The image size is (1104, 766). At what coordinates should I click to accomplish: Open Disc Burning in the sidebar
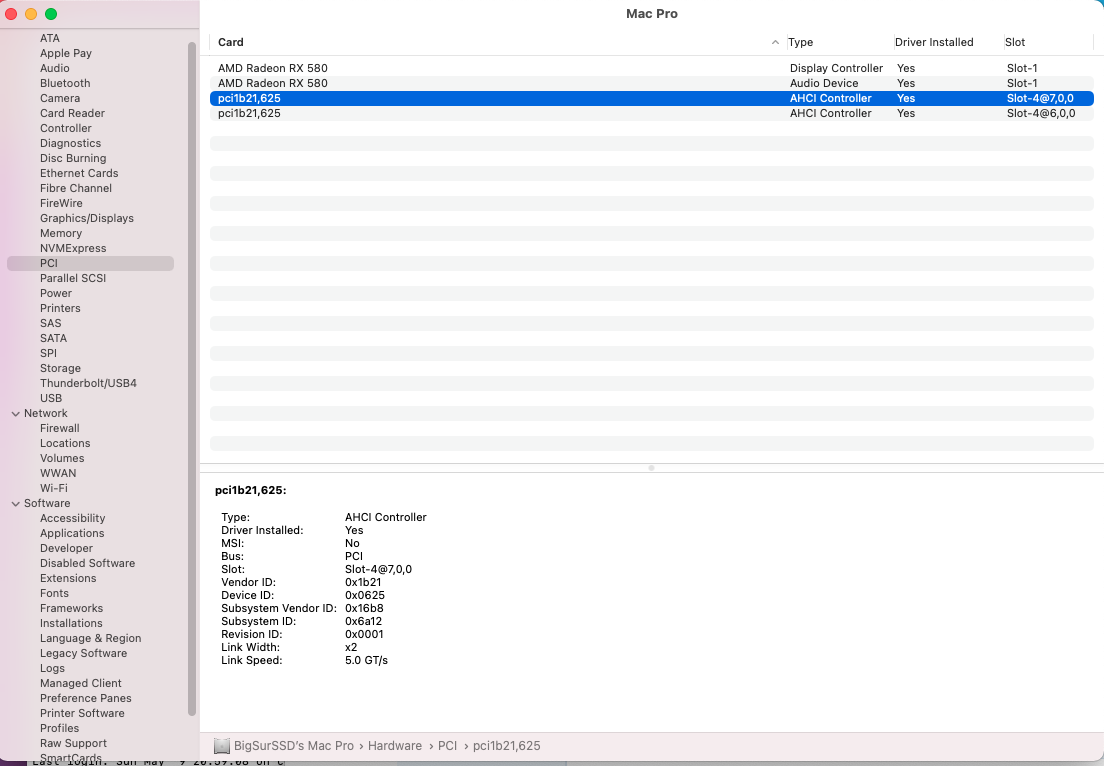tap(73, 158)
